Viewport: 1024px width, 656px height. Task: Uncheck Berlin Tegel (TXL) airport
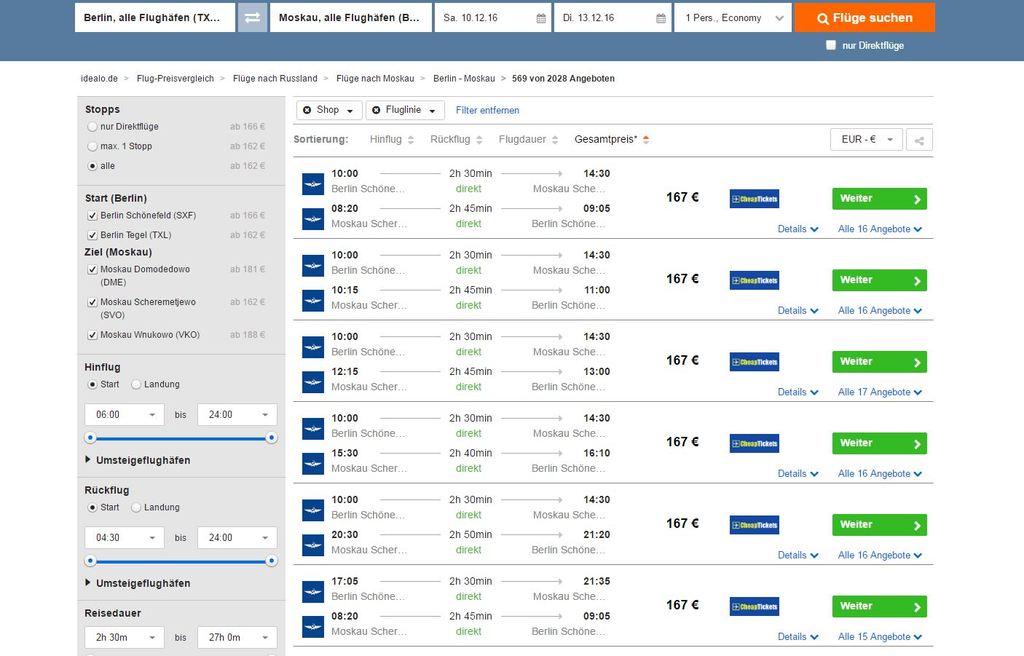[x=92, y=235]
